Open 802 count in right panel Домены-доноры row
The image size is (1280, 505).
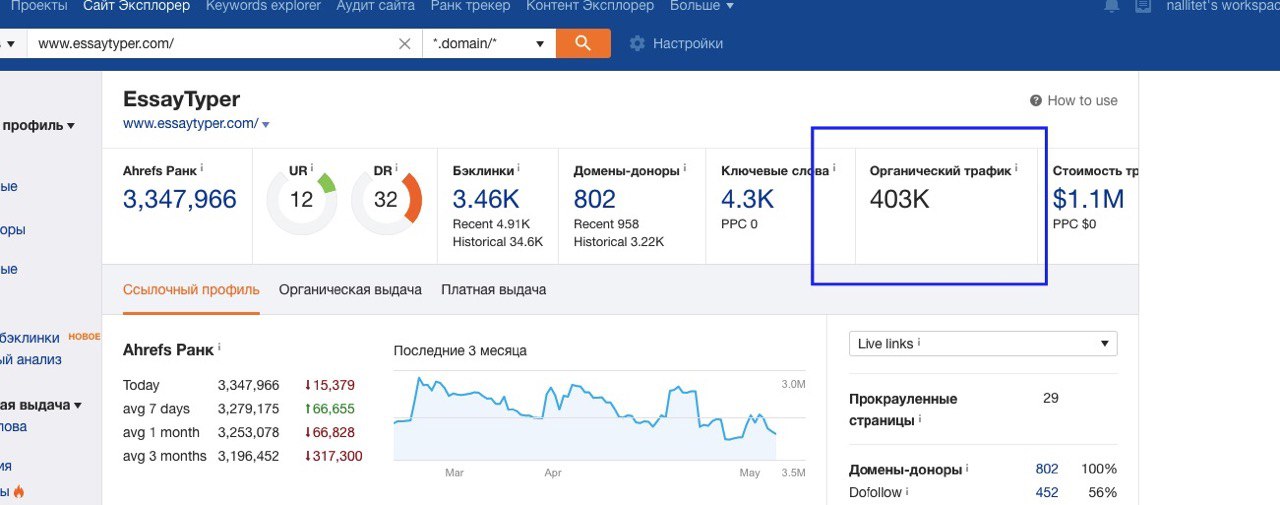click(1047, 468)
